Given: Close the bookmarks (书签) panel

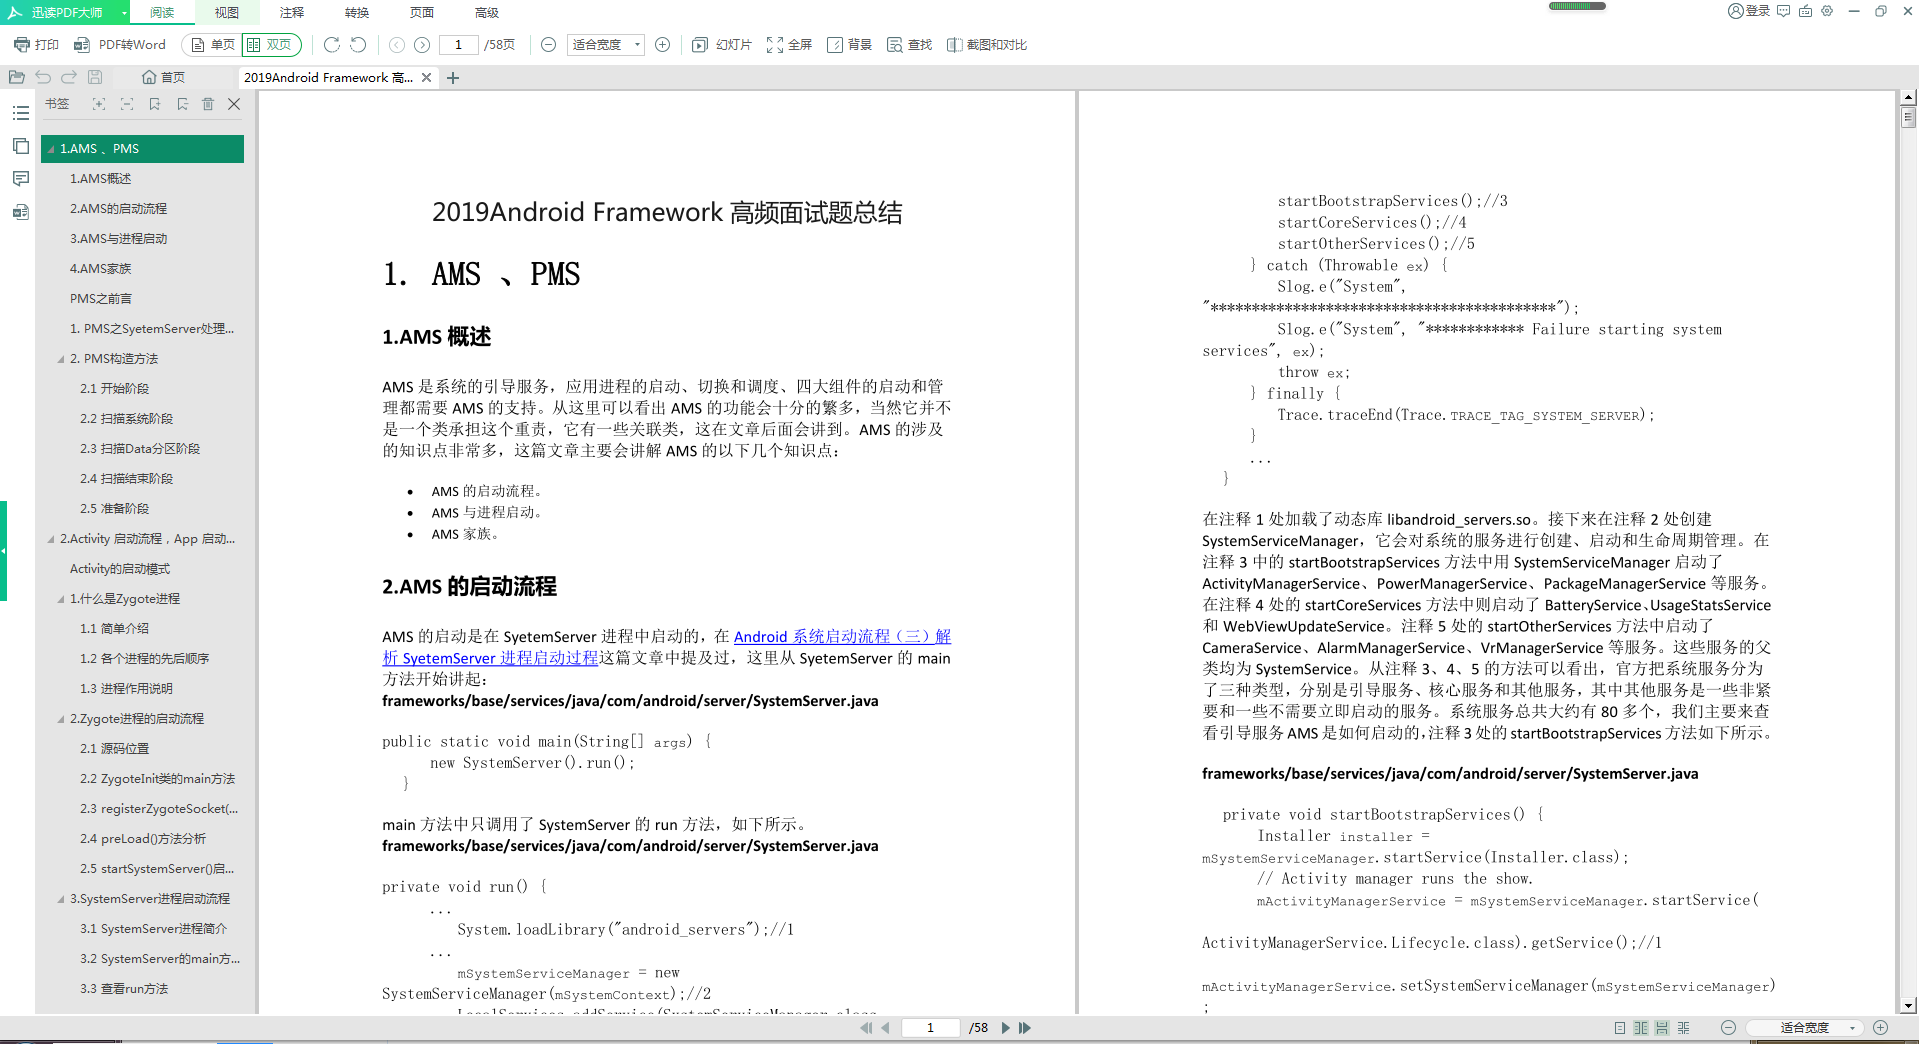Looking at the screenshot, I should click(234, 104).
